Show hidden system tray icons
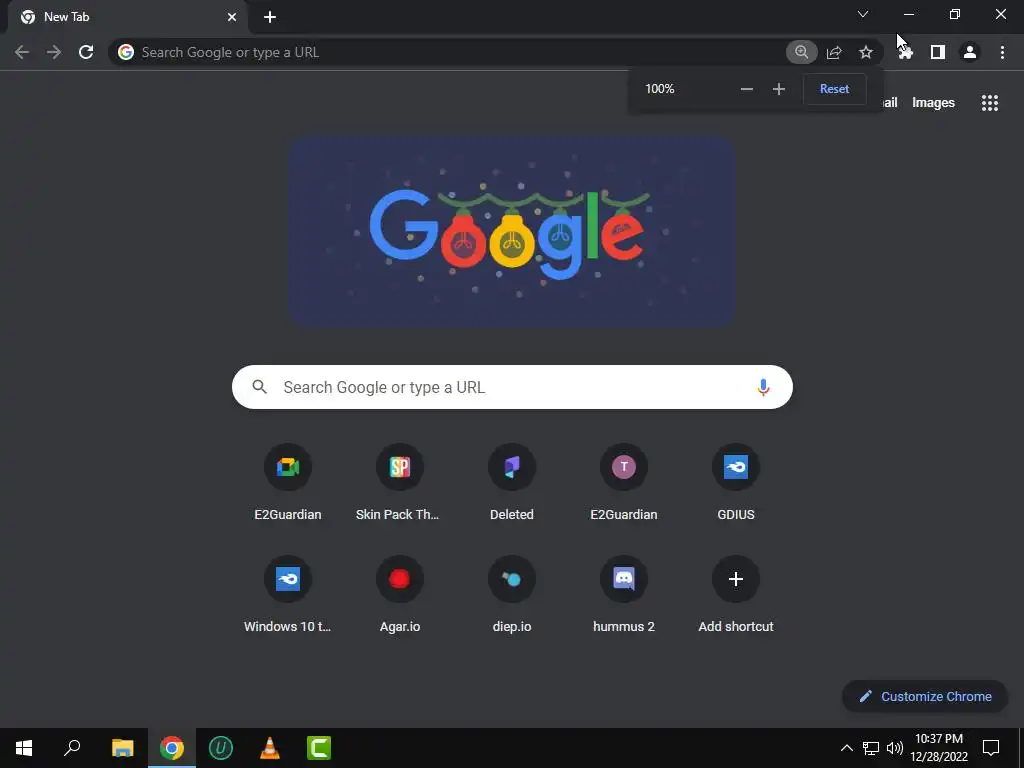The height and width of the screenshot is (768, 1024). click(846, 748)
